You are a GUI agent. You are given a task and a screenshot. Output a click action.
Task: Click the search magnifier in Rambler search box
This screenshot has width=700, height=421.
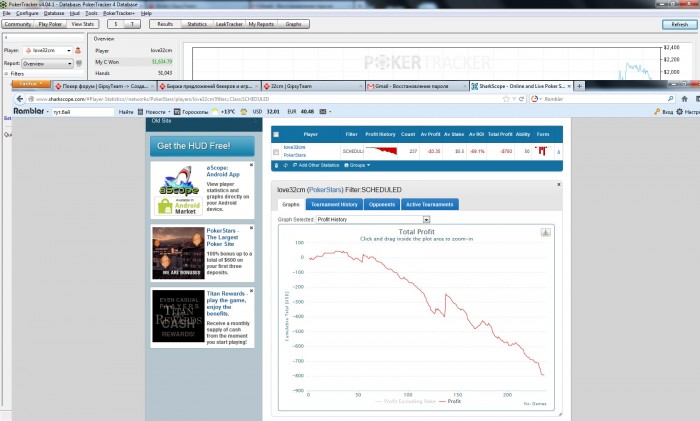pos(671,99)
